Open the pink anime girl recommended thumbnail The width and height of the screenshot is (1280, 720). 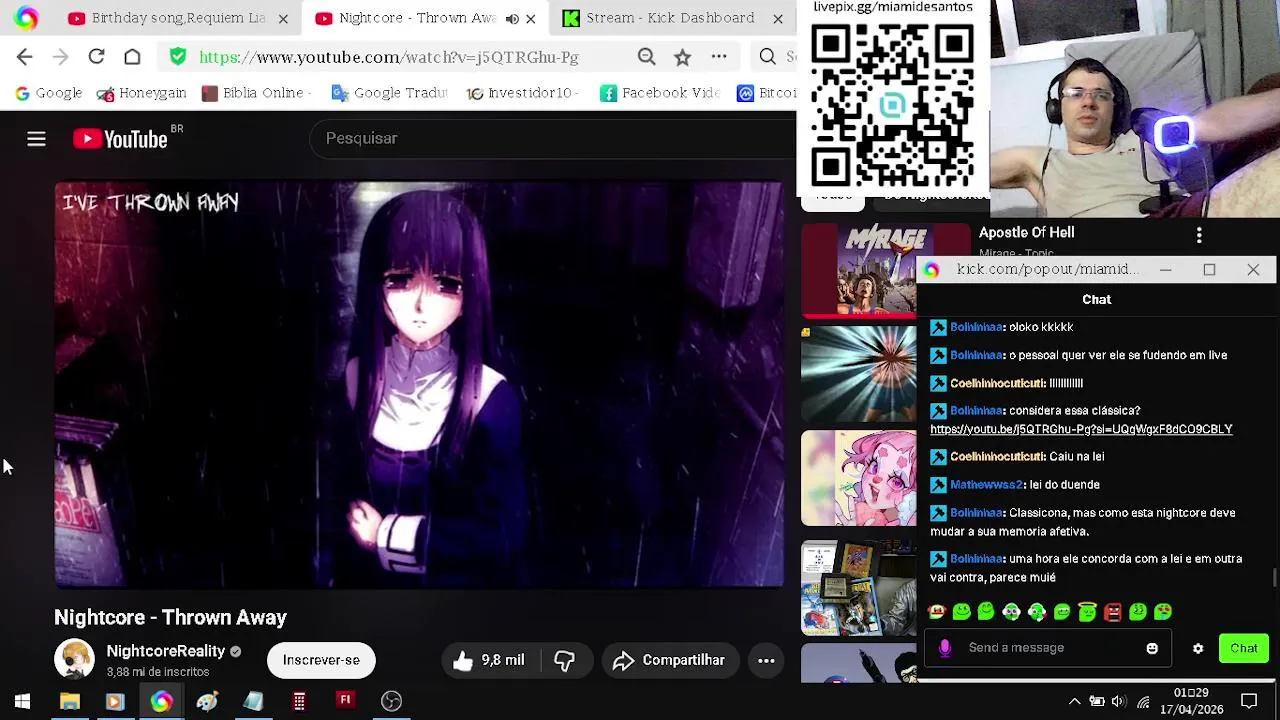tap(859, 478)
